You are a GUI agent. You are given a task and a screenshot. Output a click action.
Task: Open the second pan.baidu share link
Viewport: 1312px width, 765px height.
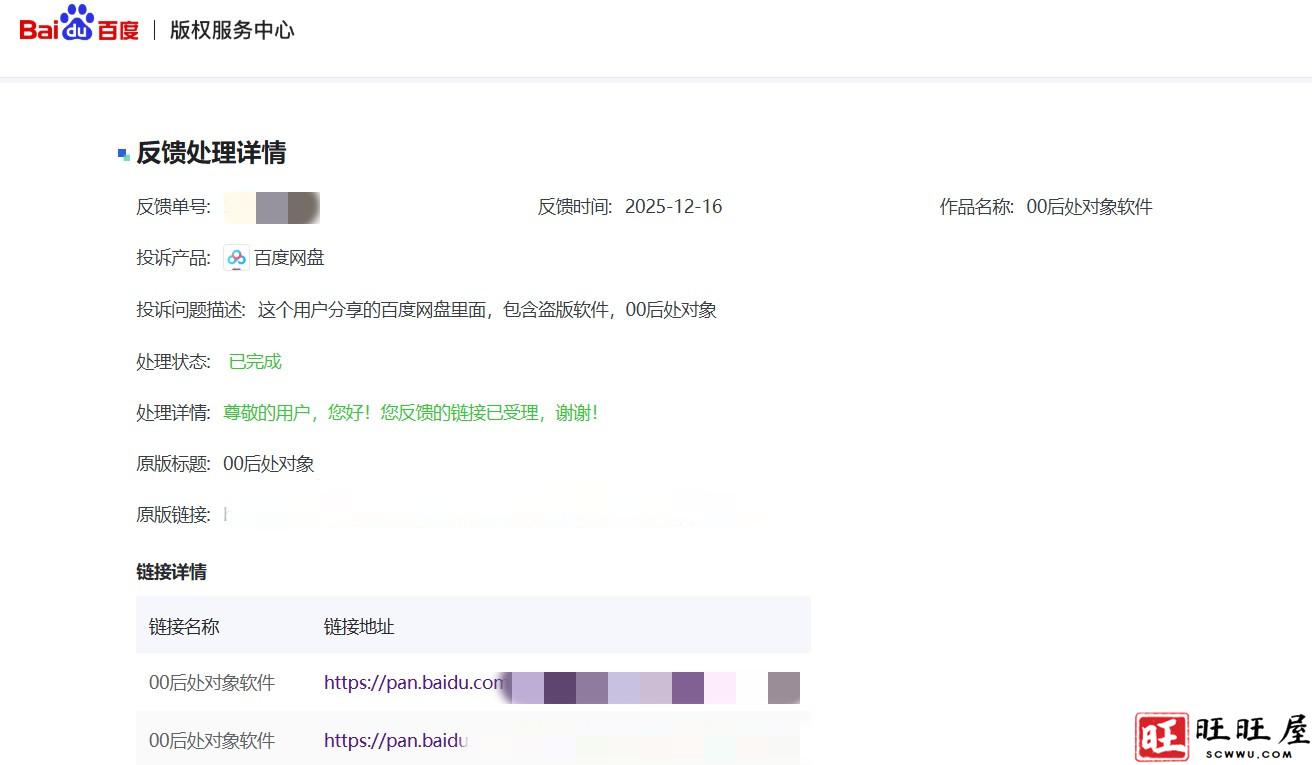click(x=397, y=740)
